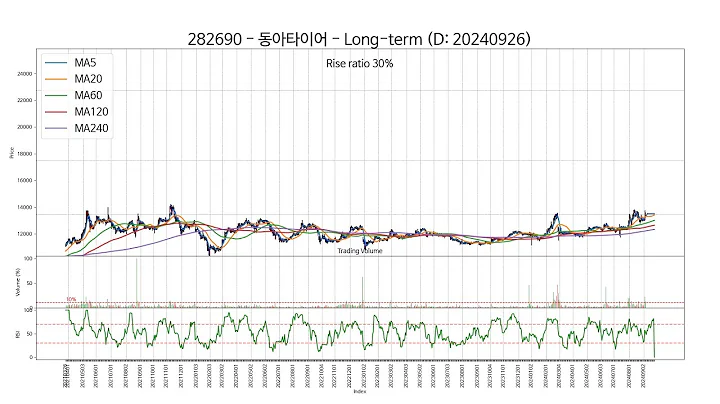
Task: Click the red MA120 legend line sample
Action: click(x=56, y=112)
